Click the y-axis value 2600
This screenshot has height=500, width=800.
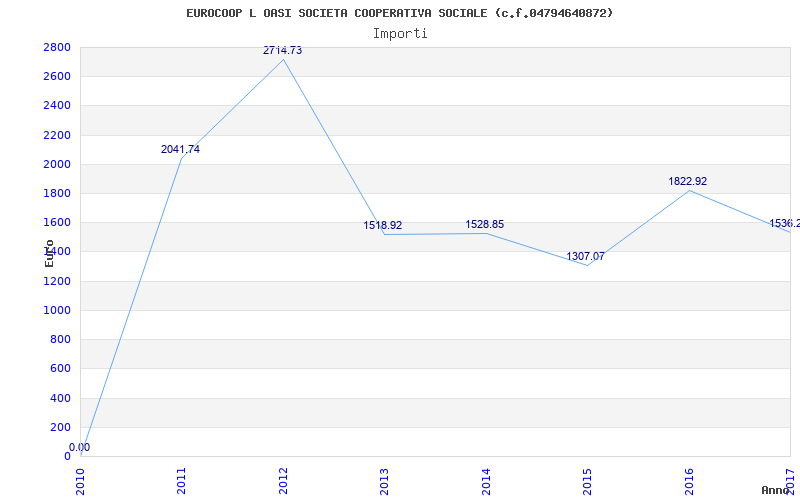[57, 77]
